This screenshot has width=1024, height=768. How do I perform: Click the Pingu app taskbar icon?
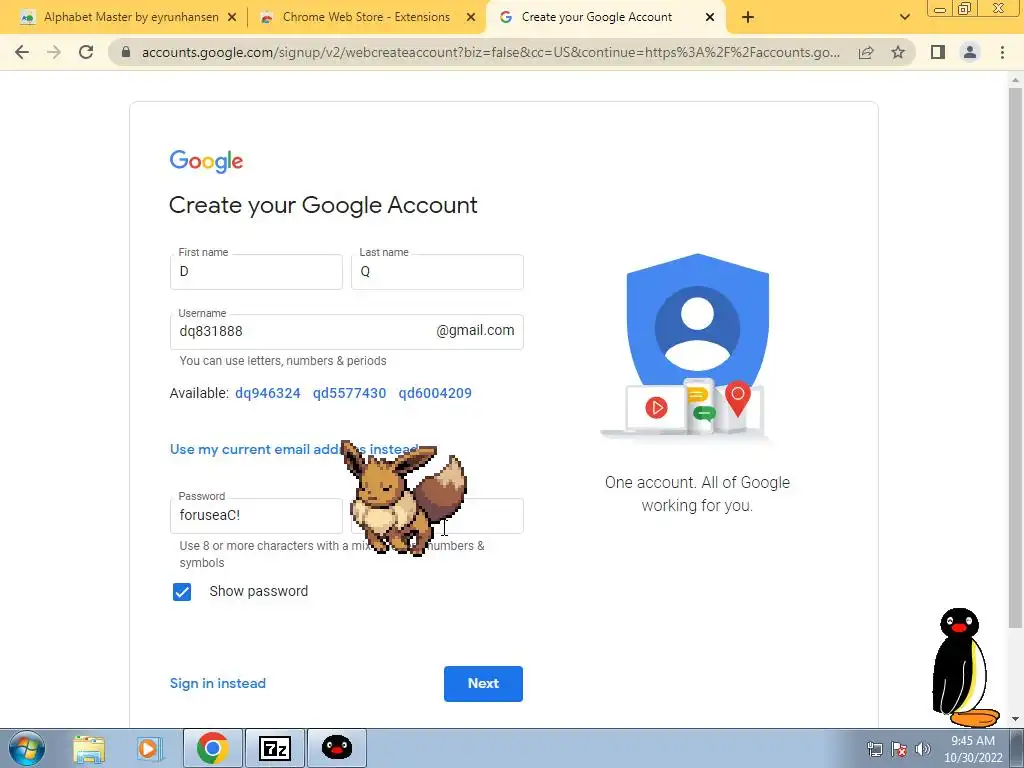point(337,748)
